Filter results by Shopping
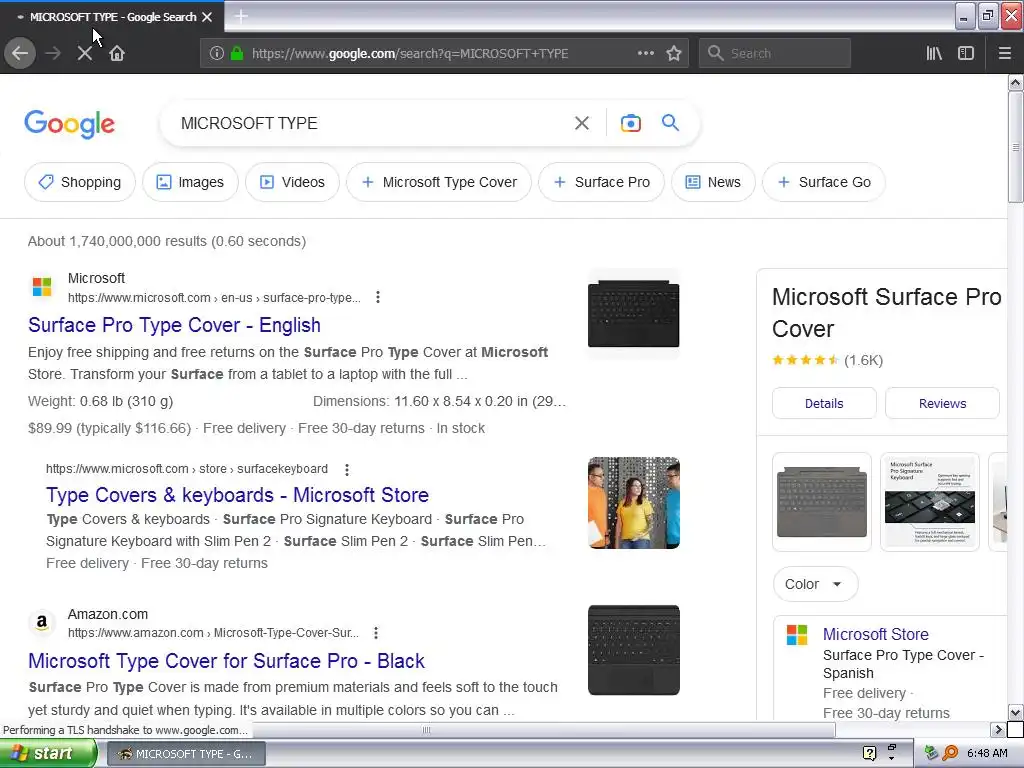This screenshot has height=768, width=1024. [80, 182]
